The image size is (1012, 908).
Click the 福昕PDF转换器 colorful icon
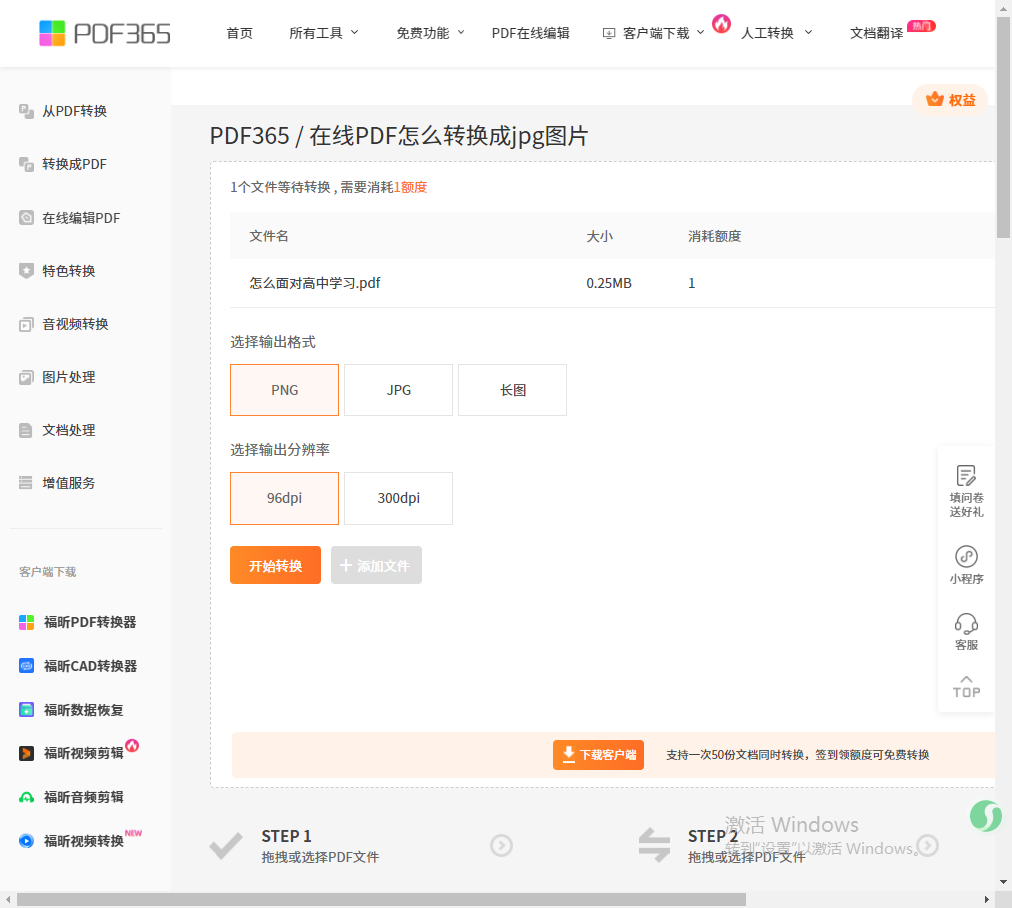(x=26, y=622)
